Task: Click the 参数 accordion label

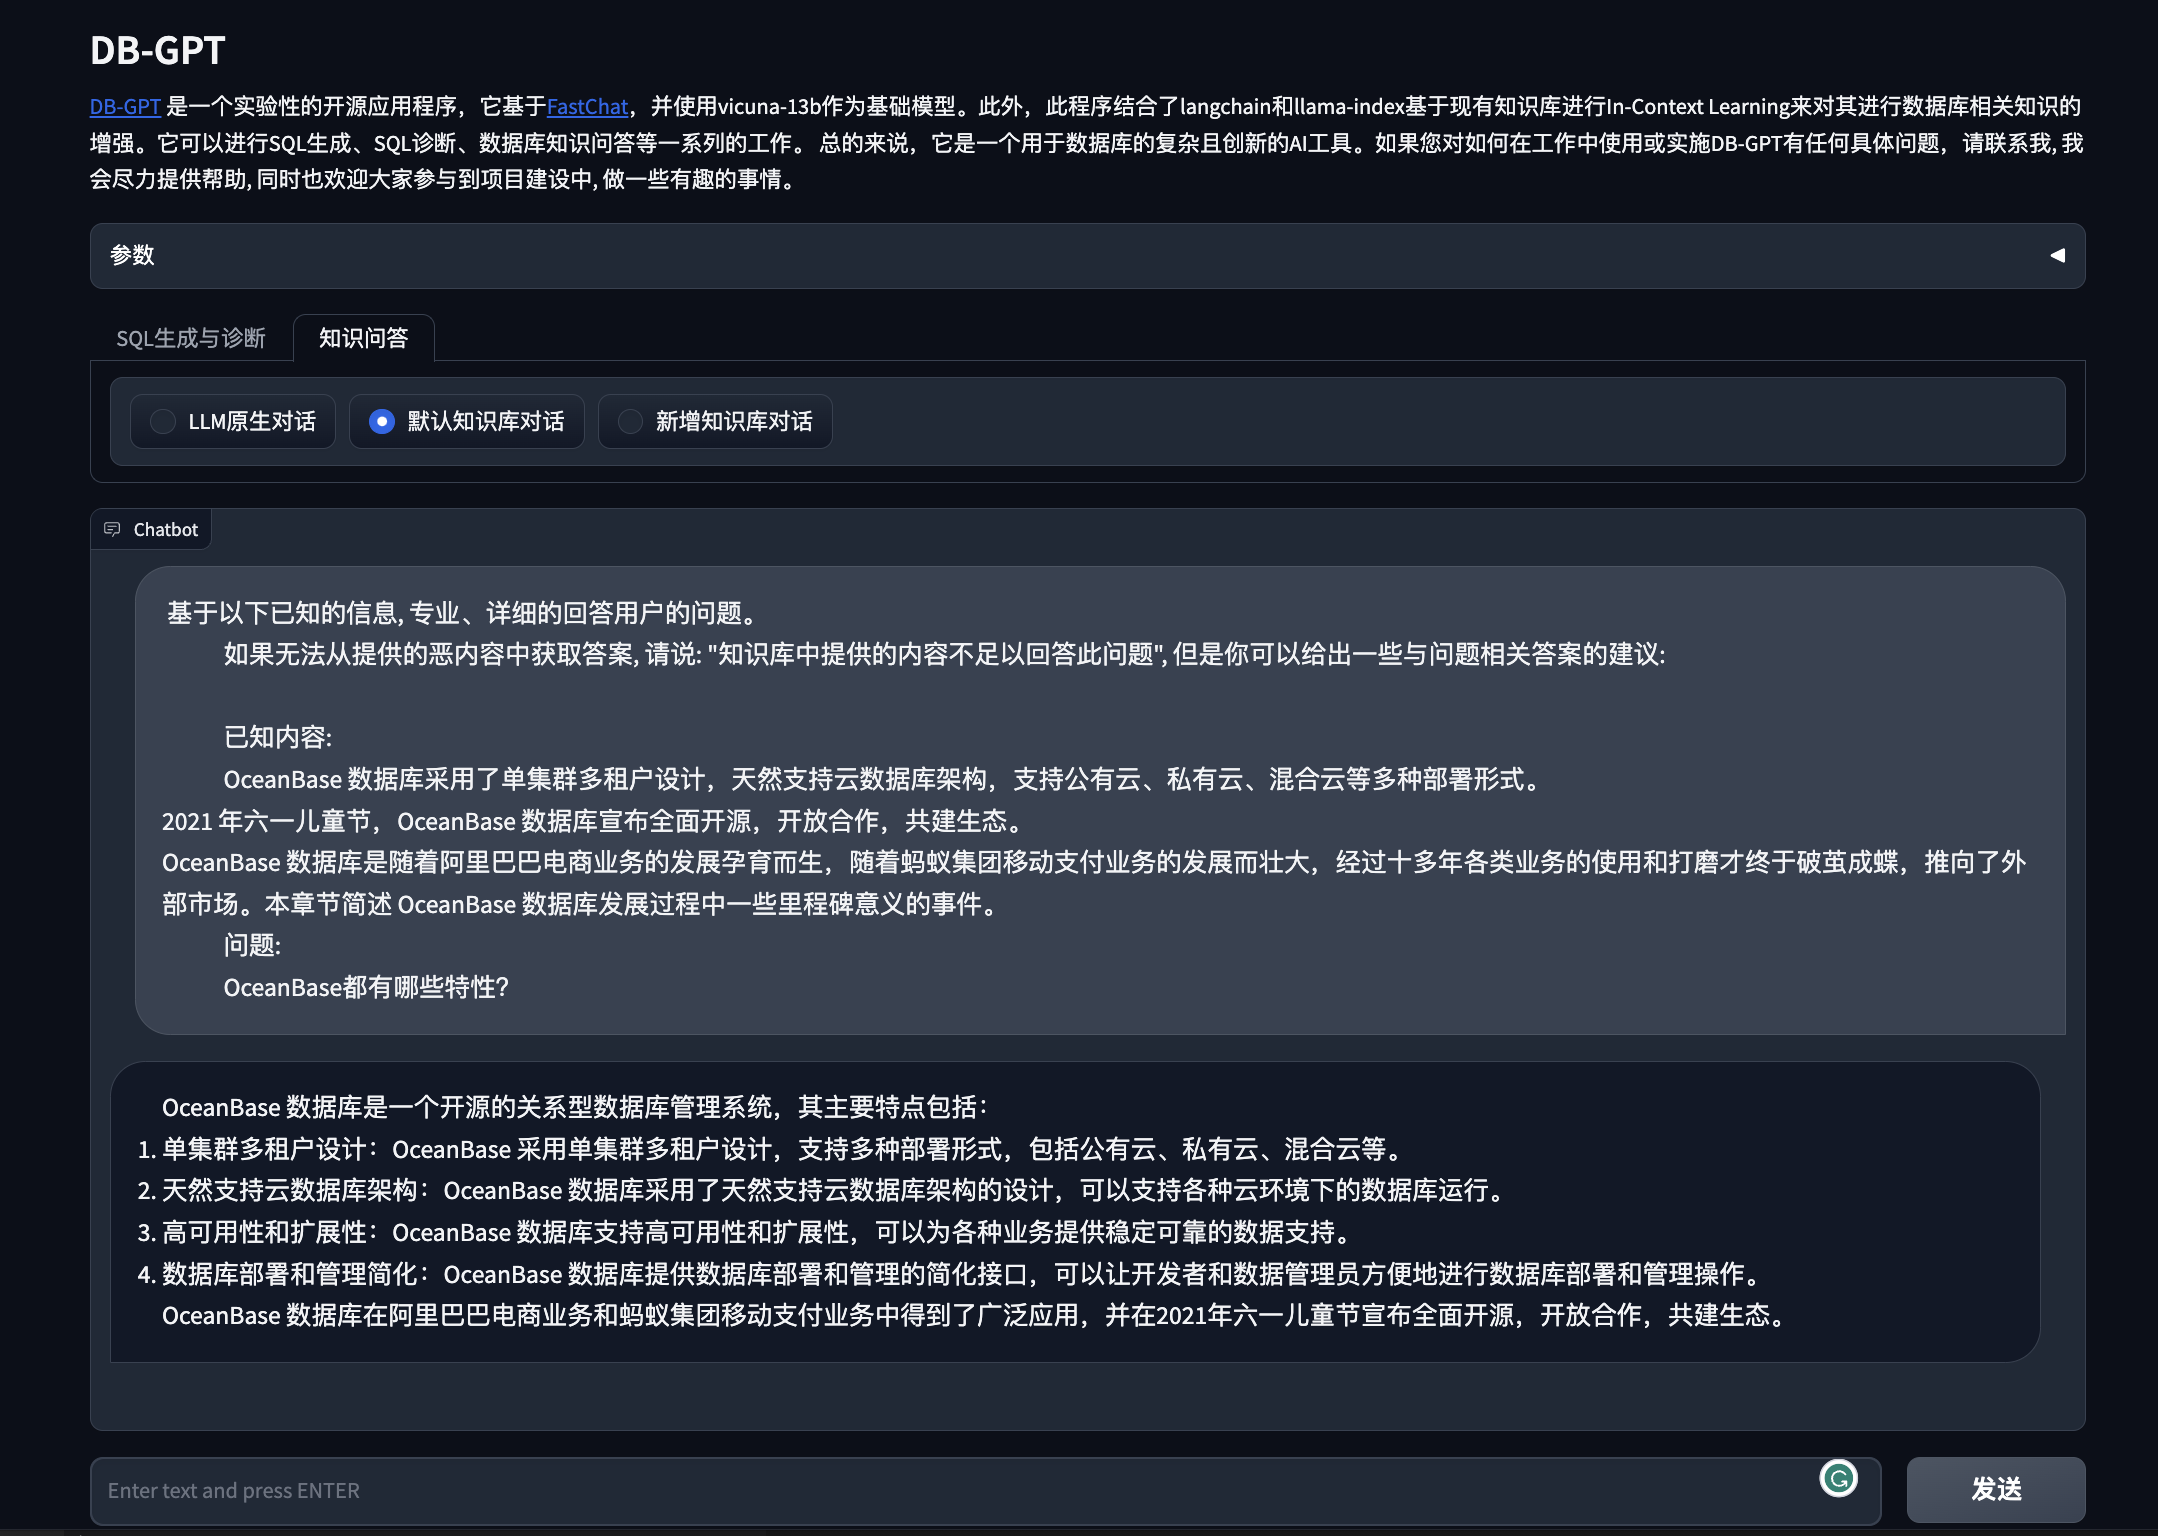Action: click(x=132, y=255)
